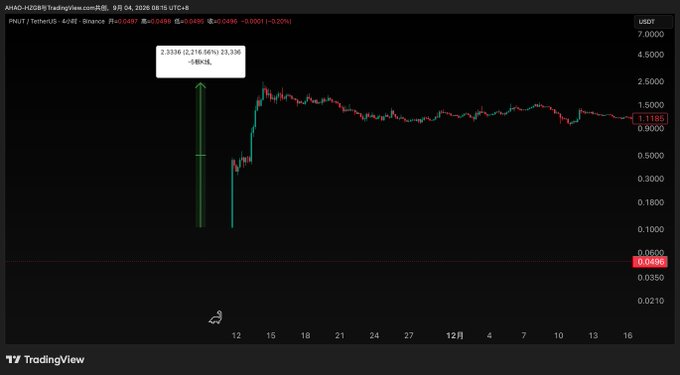Image resolution: width=680 pixels, height=375 pixels.
Task: Click the 0.1000 price axis label
Action: pos(651,229)
